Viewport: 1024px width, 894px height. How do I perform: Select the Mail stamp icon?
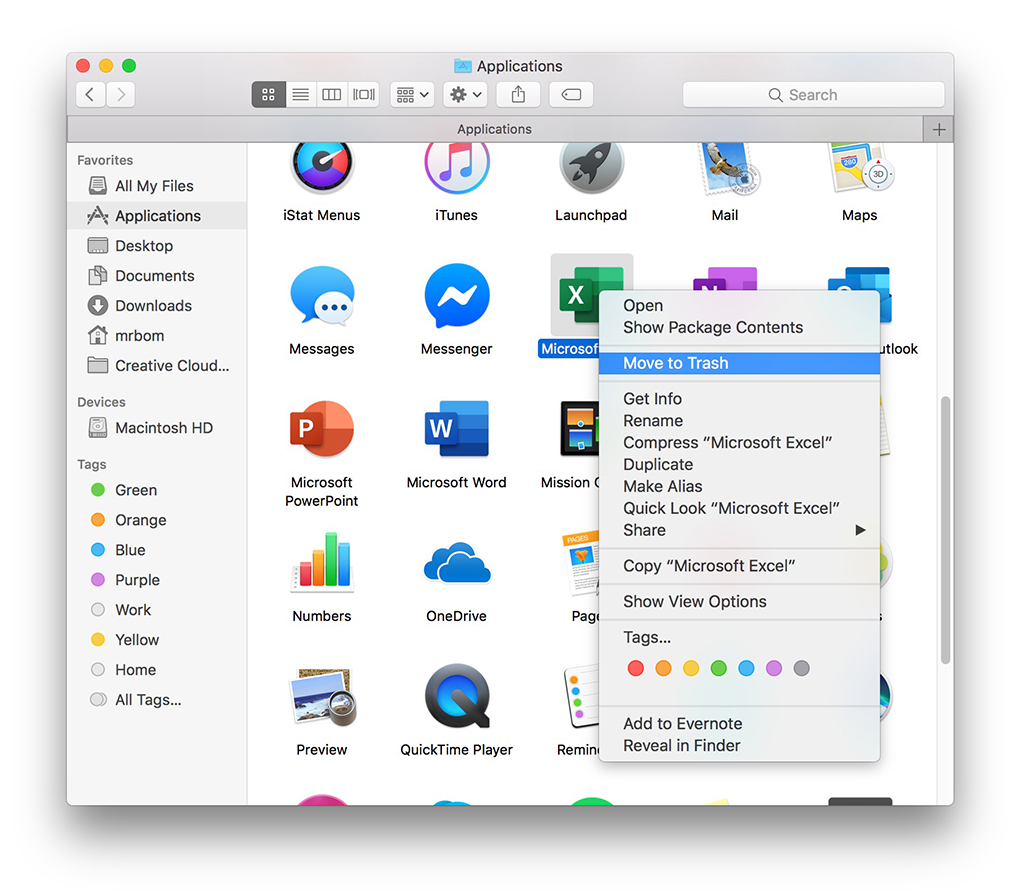(x=729, y=169)
